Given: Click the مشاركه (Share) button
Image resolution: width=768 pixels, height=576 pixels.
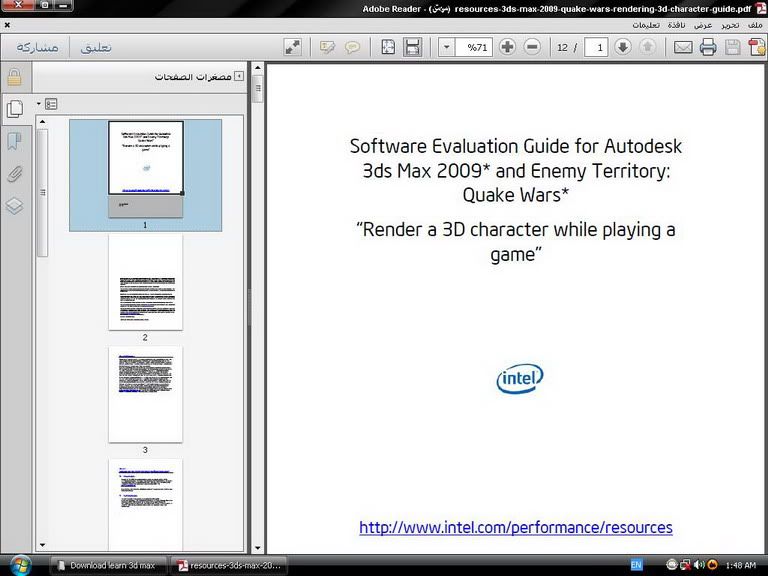Looking at the screenshot, I should point(37,48).
